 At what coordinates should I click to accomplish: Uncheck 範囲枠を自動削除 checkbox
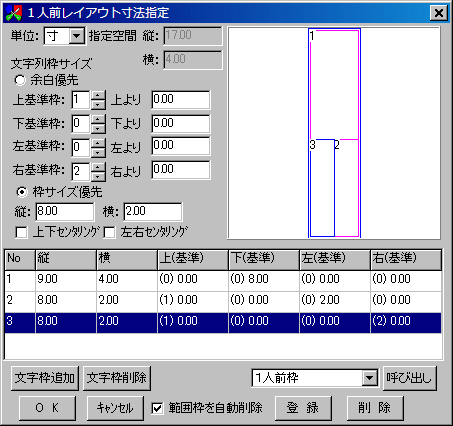pyautogui.click(x=157, y=408)
